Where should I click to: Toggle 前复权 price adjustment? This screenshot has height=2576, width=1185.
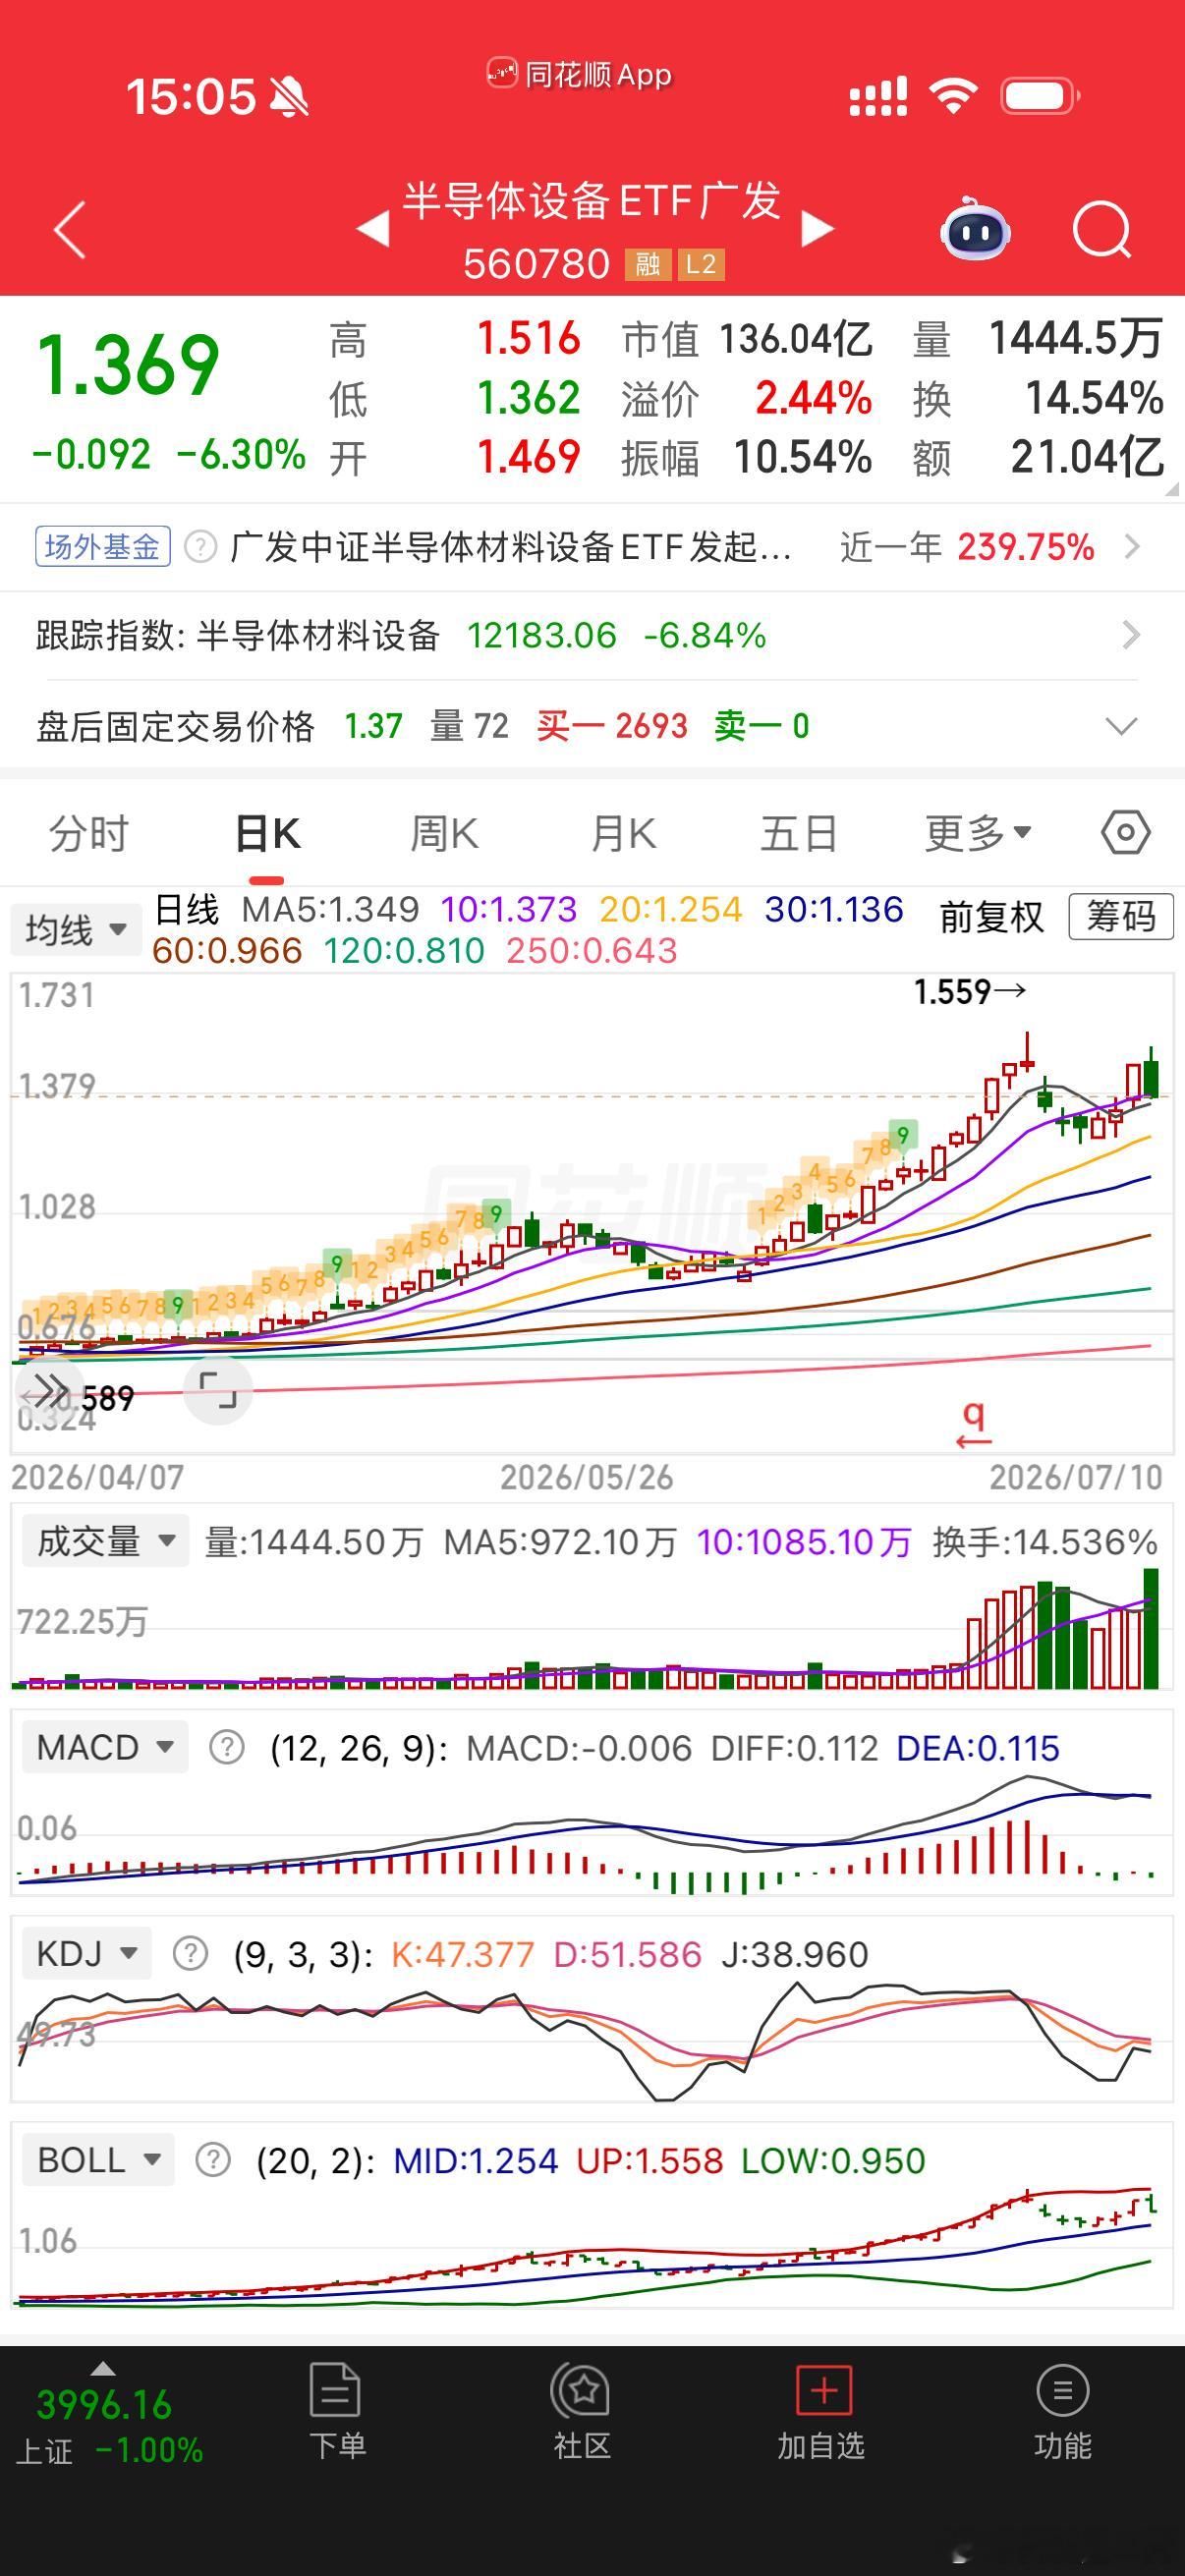coord(991,916)
